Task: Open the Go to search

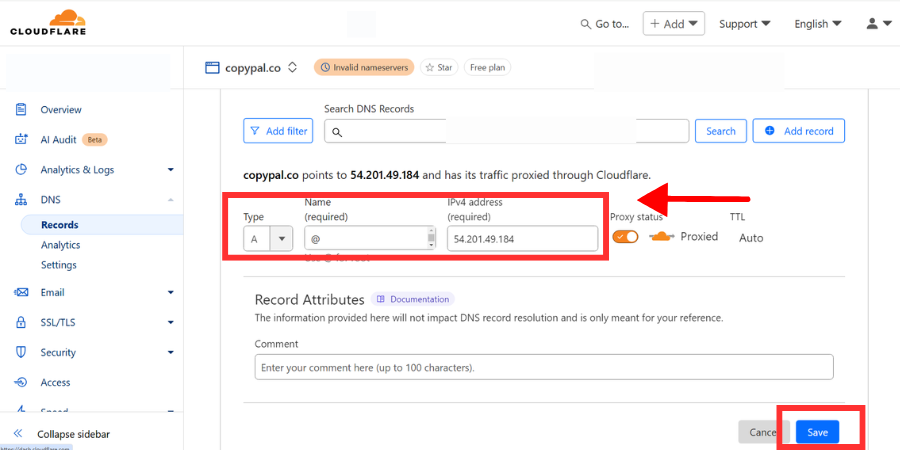Action: pos(605,24)
